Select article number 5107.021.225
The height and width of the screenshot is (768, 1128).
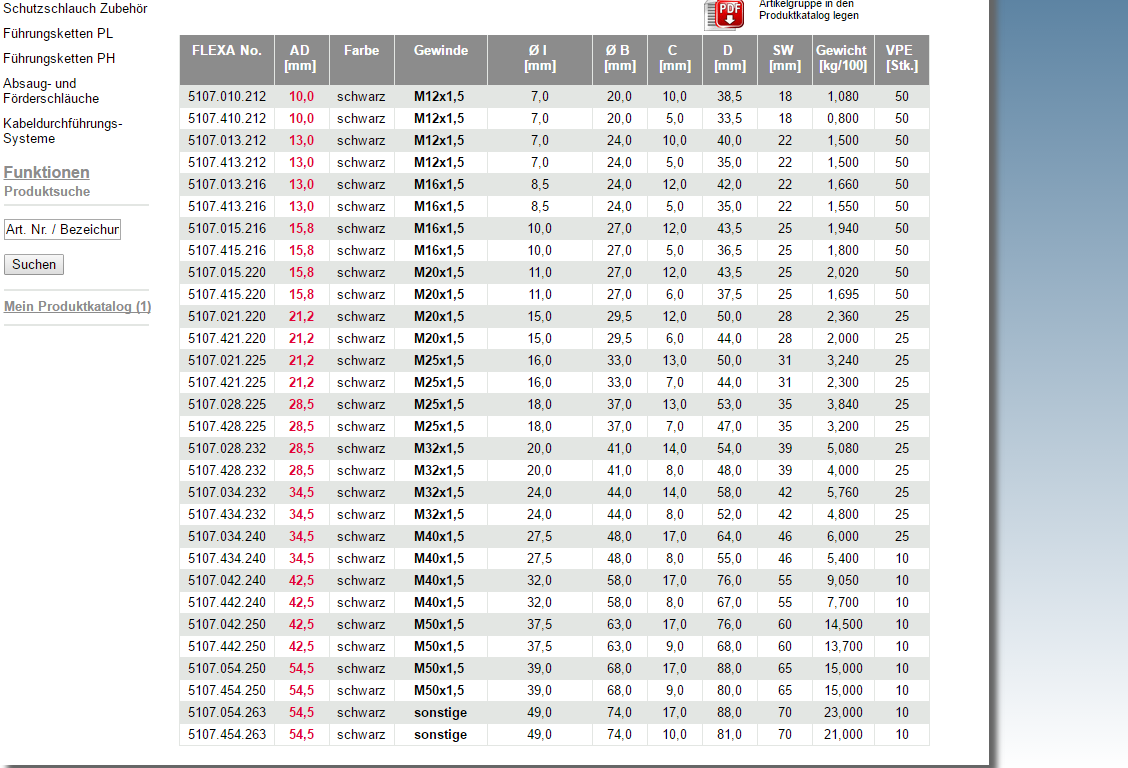(x=227, y=360)
